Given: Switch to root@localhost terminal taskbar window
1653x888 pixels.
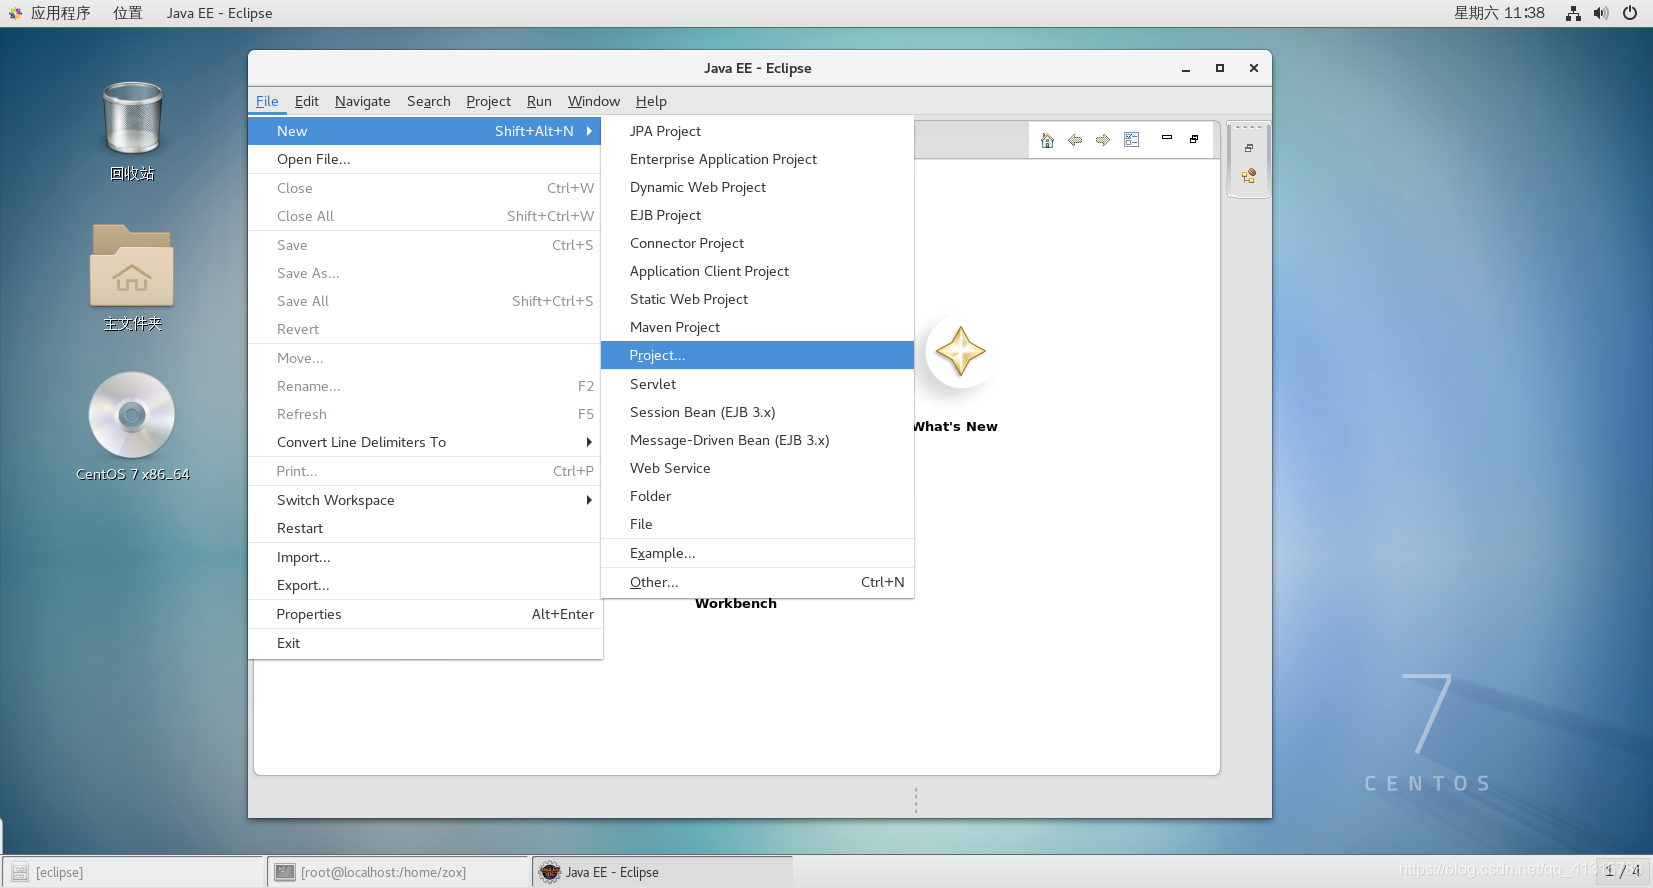Looking at the screenshot, I should (x=398, y=872).
